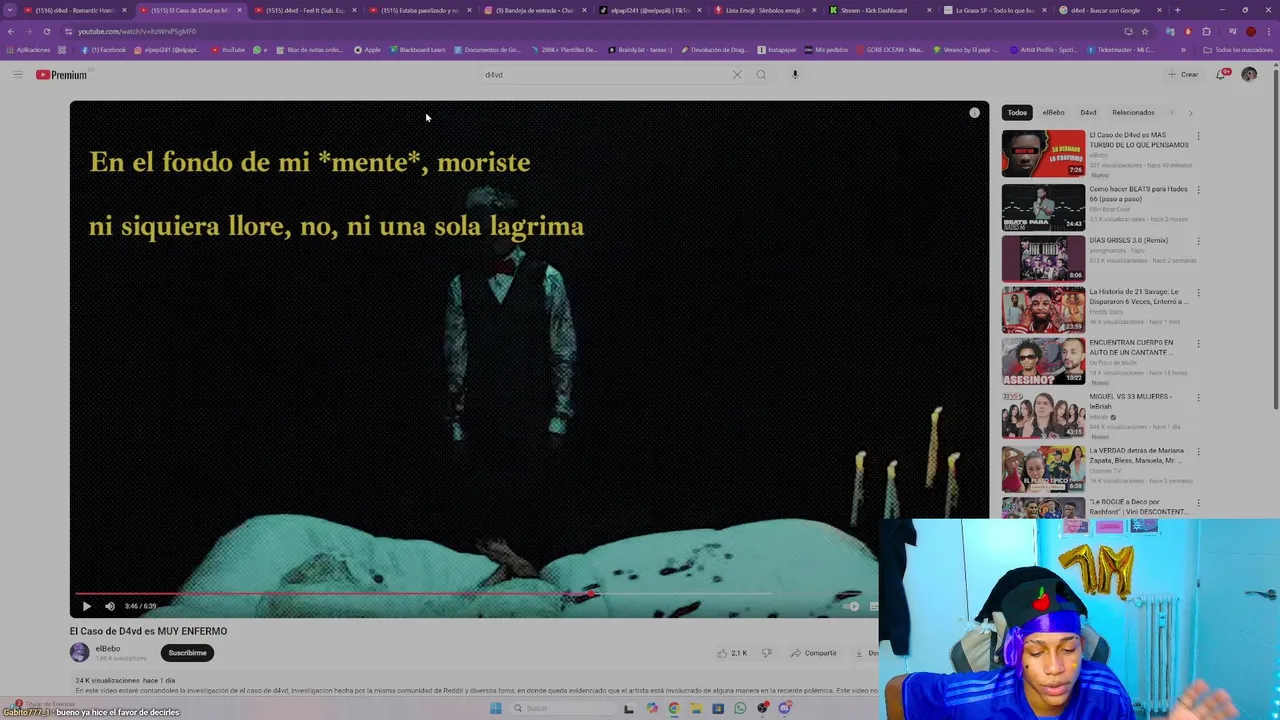Click the youtube.com address bar
This screenshot has width=1280, height=720.
(x=590, y=31)
